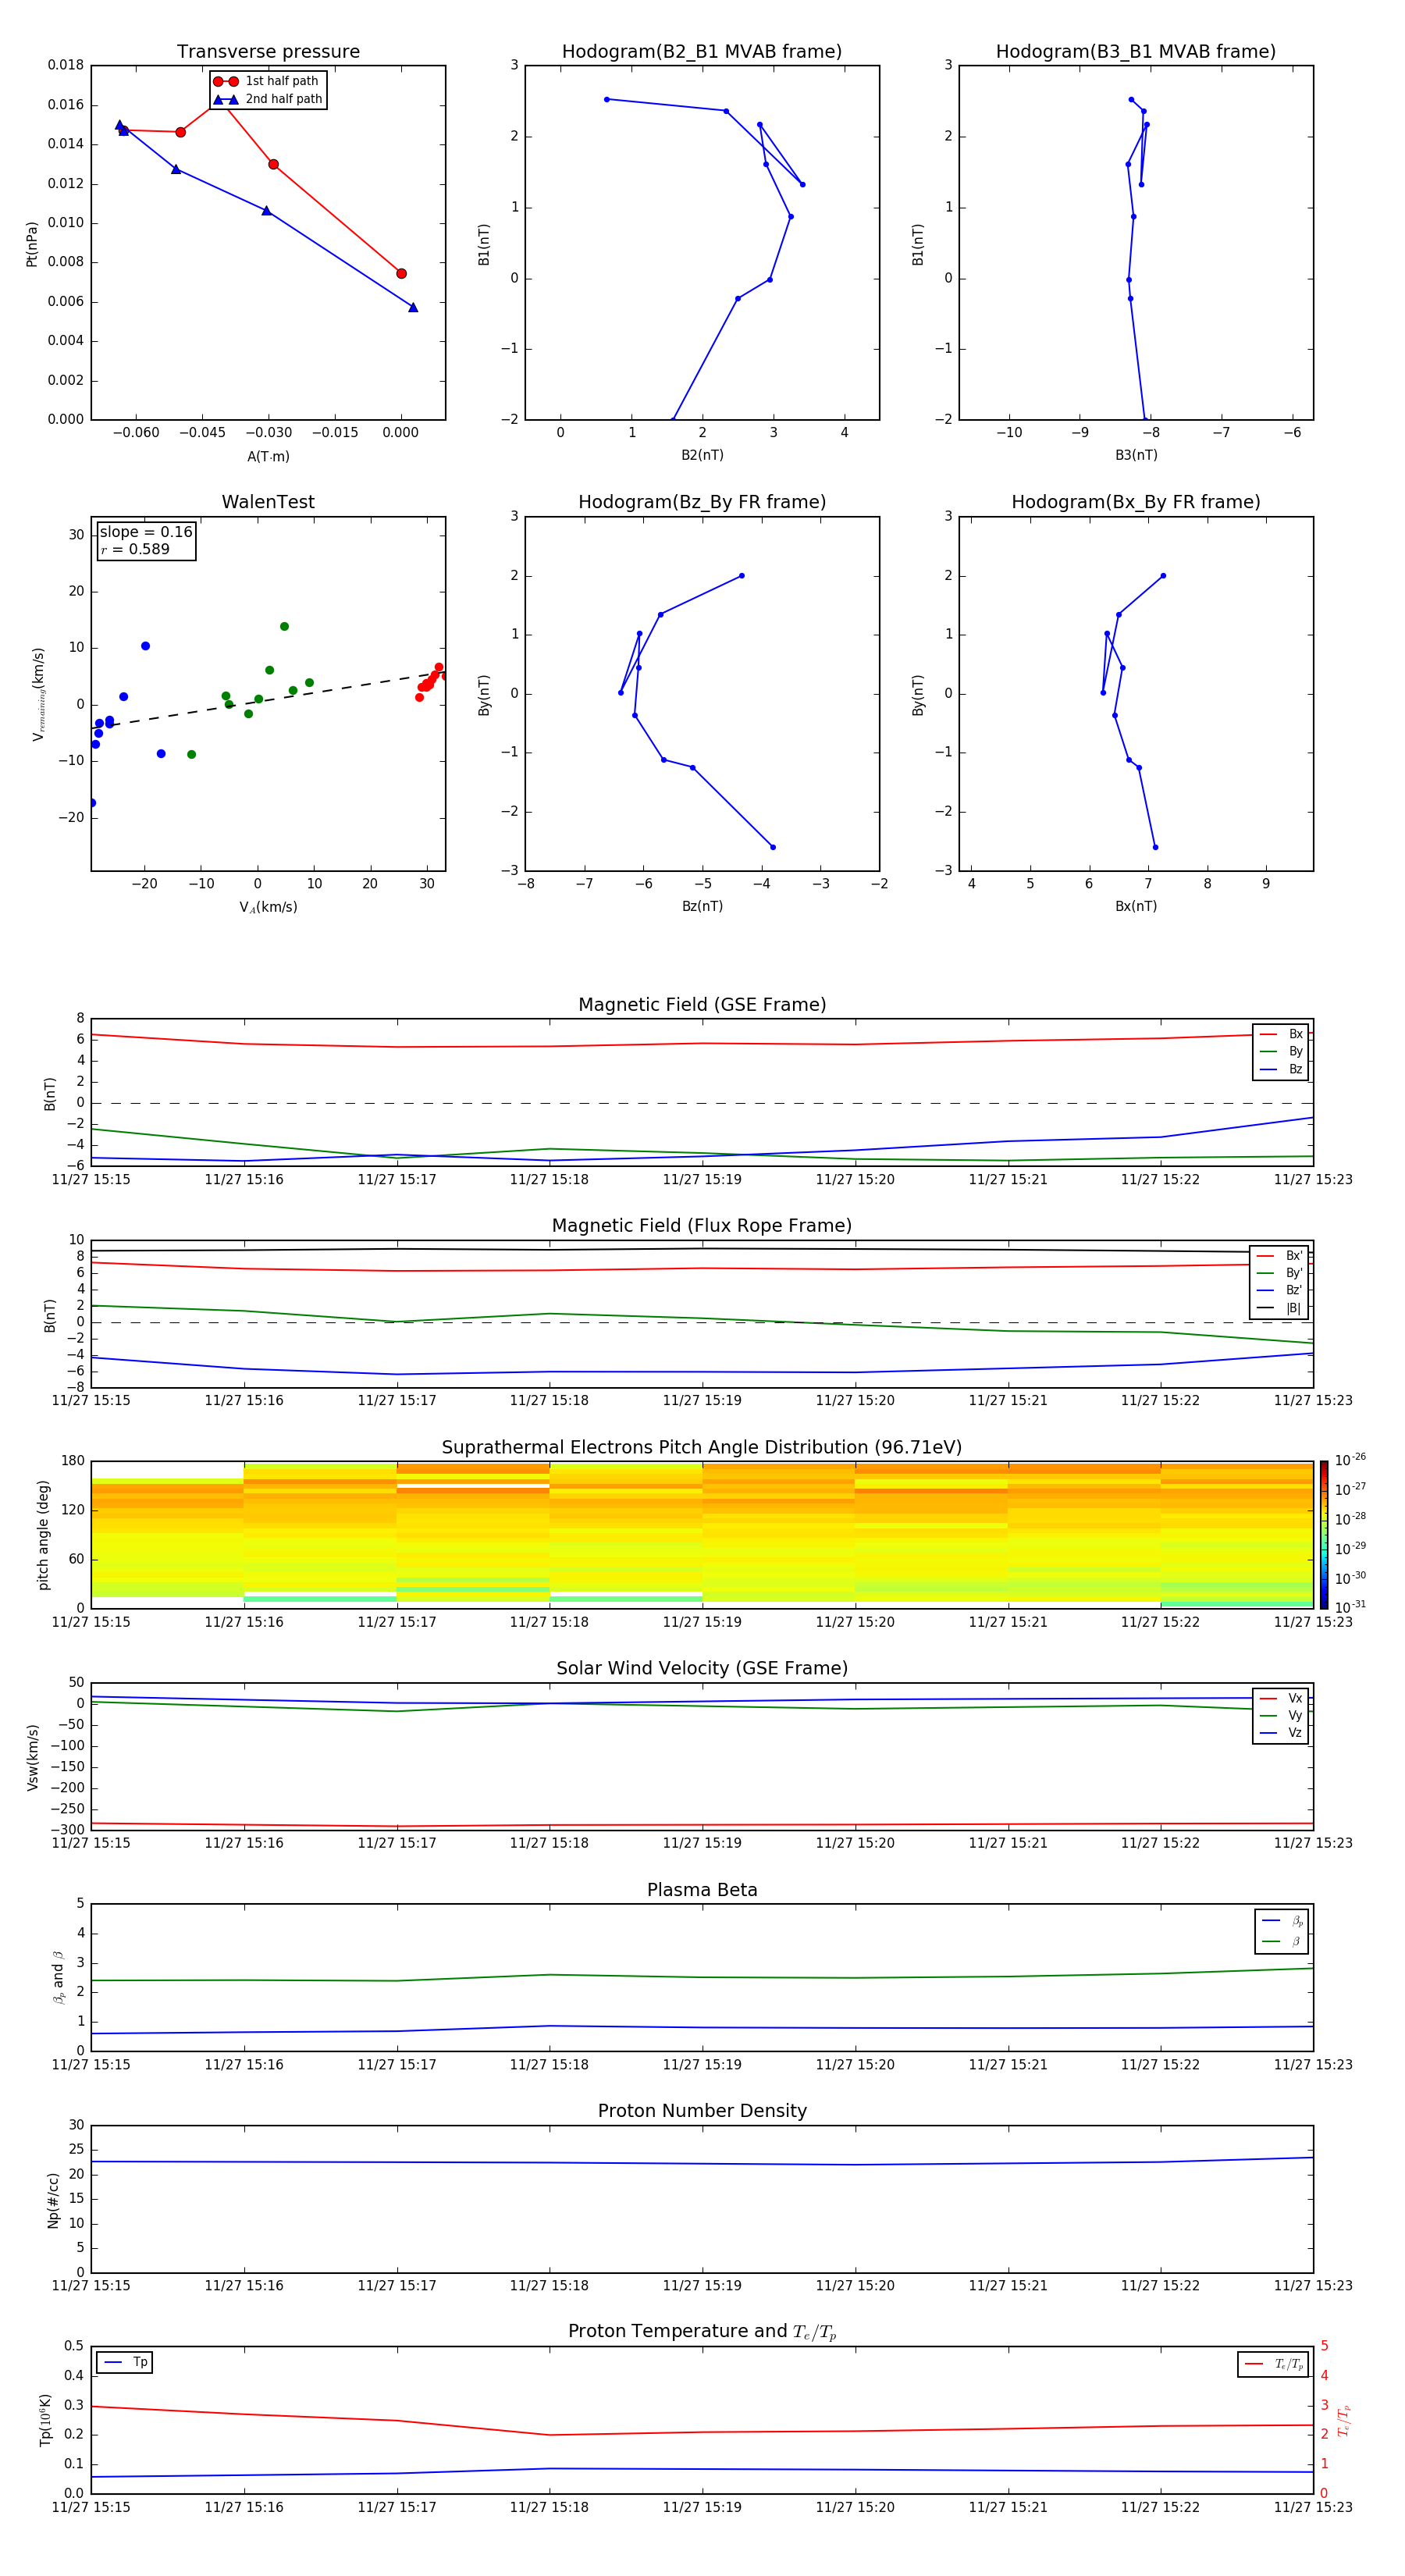This screenshot has width=1405, height=2576.
Task: Click the 'Hodogram(Bz_By FR frame)' title
Action: click(702, 502)
